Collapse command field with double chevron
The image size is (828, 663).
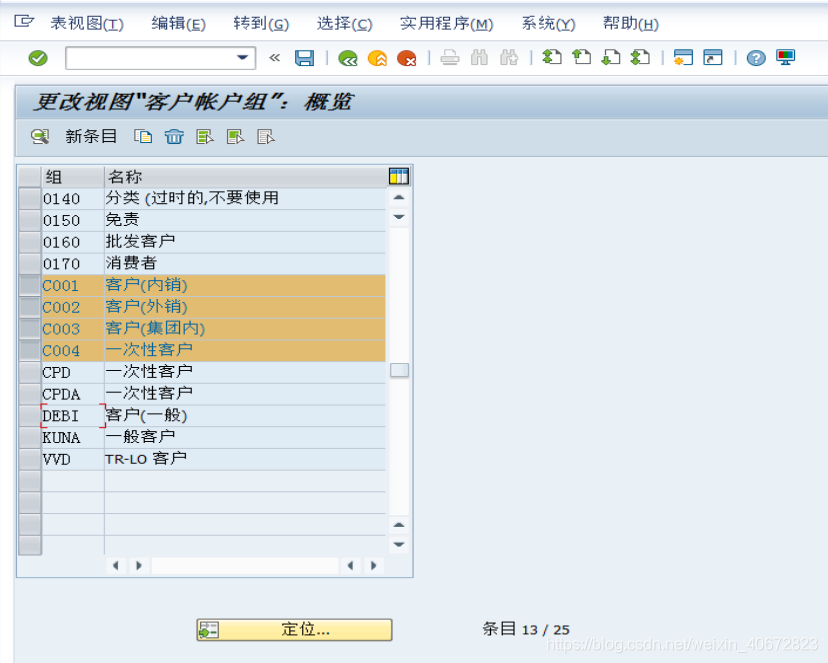click(275, 58)
